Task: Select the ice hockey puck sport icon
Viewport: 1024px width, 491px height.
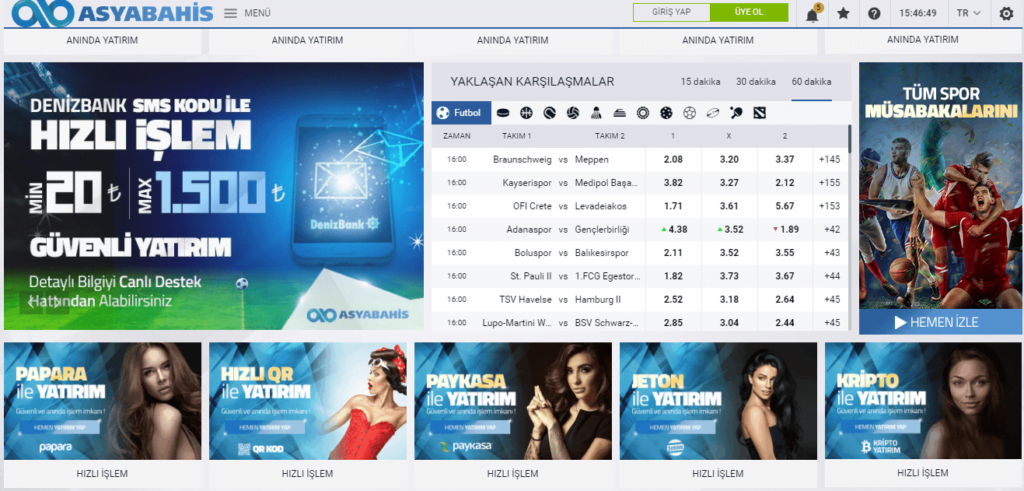Action: [502, 113]
